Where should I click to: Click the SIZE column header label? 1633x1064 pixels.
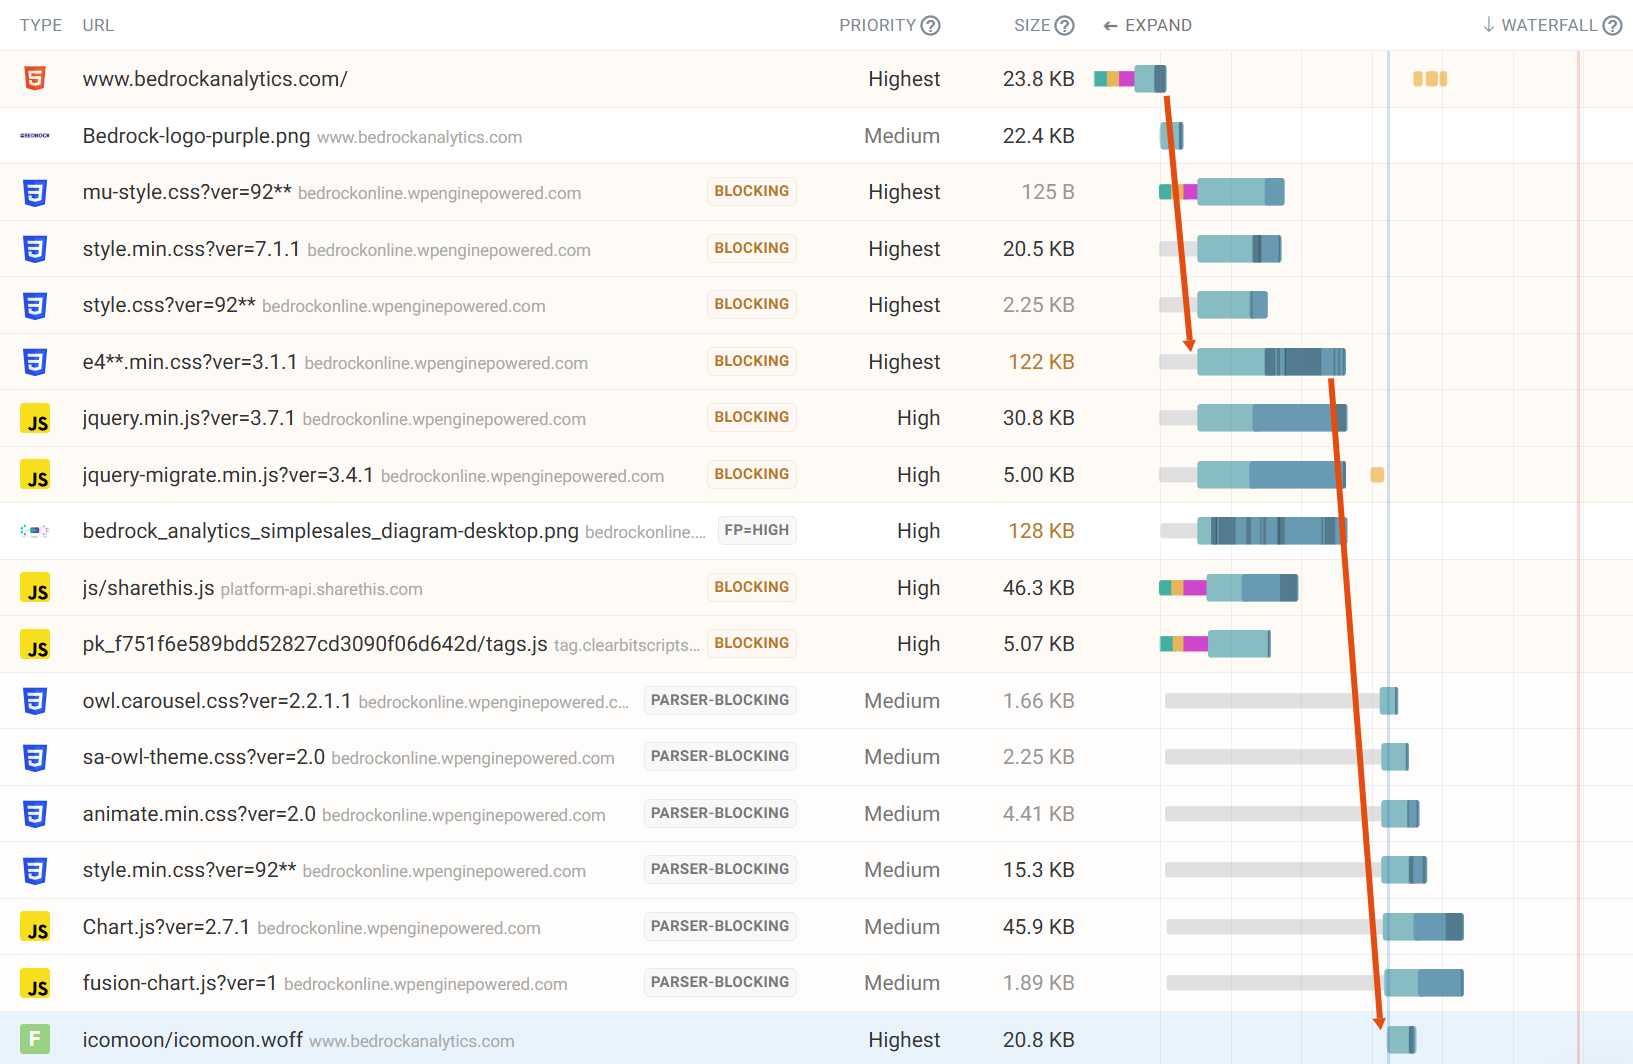(x=1032, y=26)
